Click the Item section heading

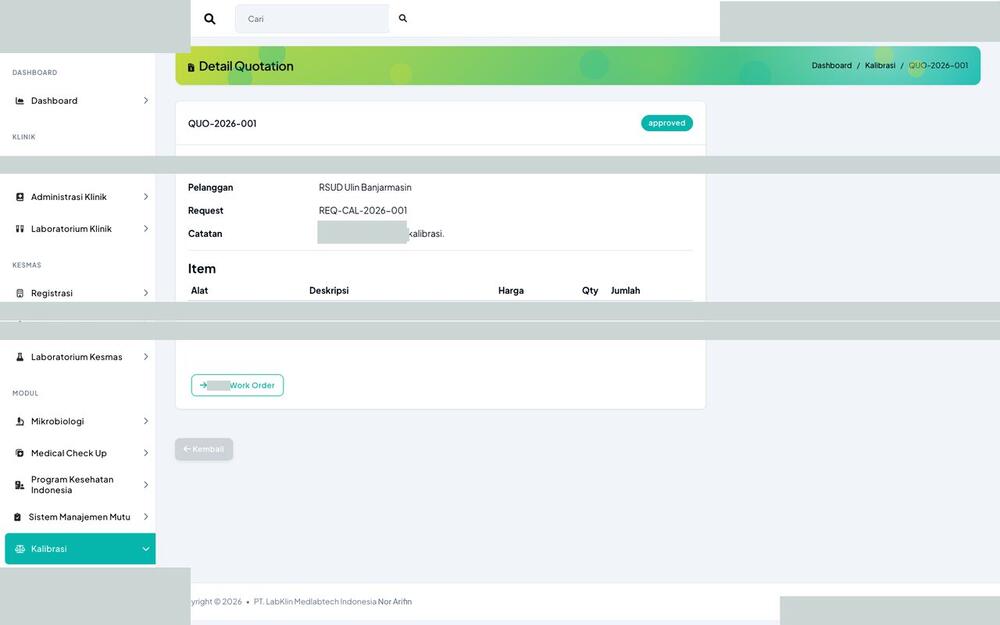coord(202,269)
